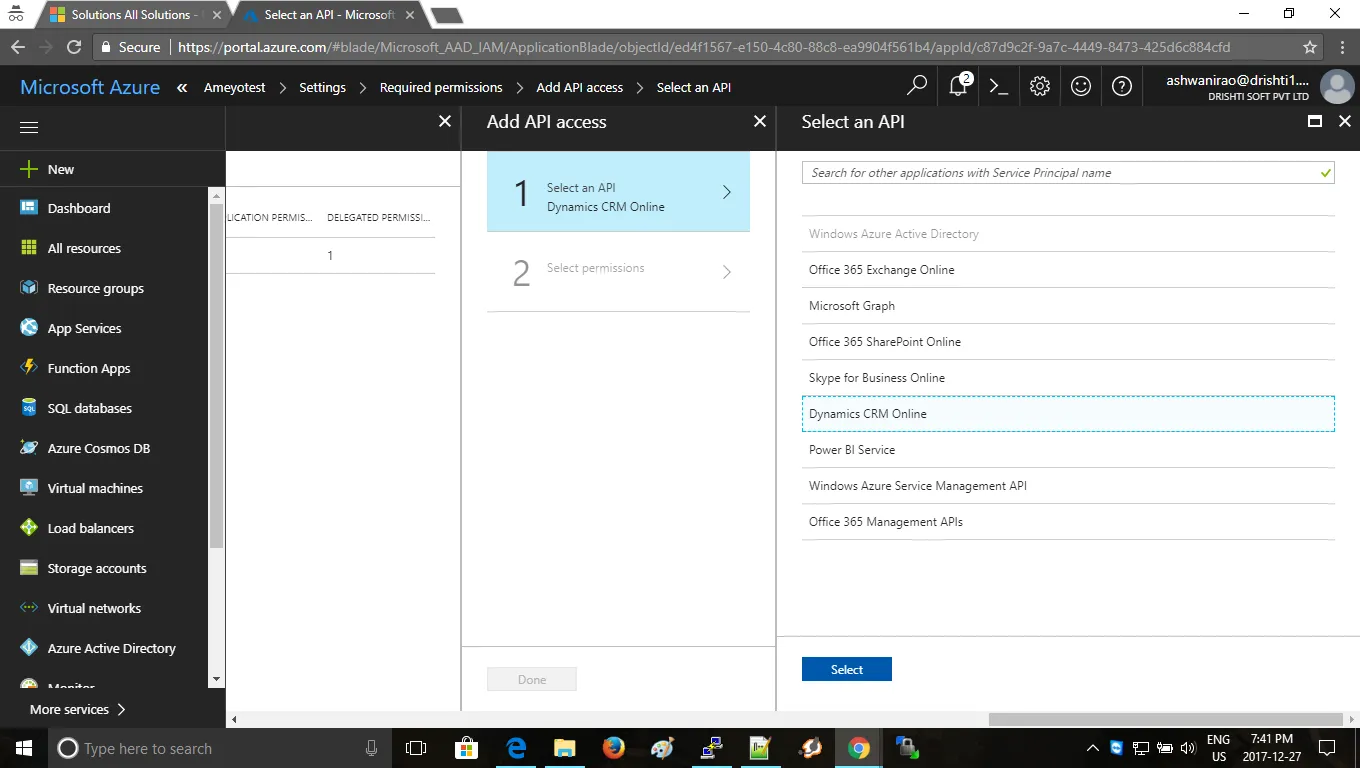This screenshot has width=1360, height=768.
Task: Launch Cloud Shell from the top bar
Action: tap(998, 87)
